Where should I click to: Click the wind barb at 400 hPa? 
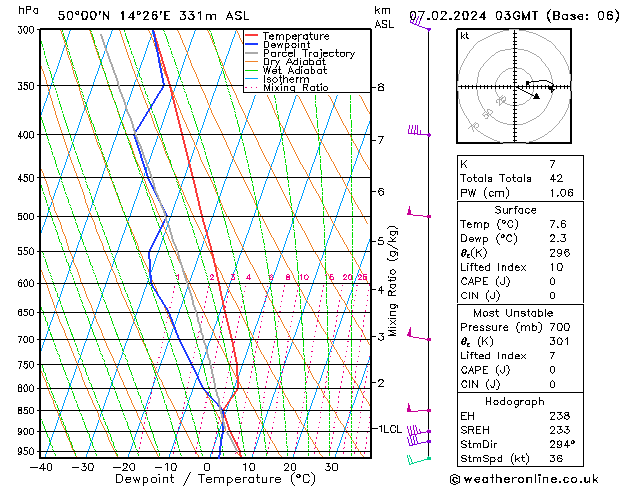[414, 131]
